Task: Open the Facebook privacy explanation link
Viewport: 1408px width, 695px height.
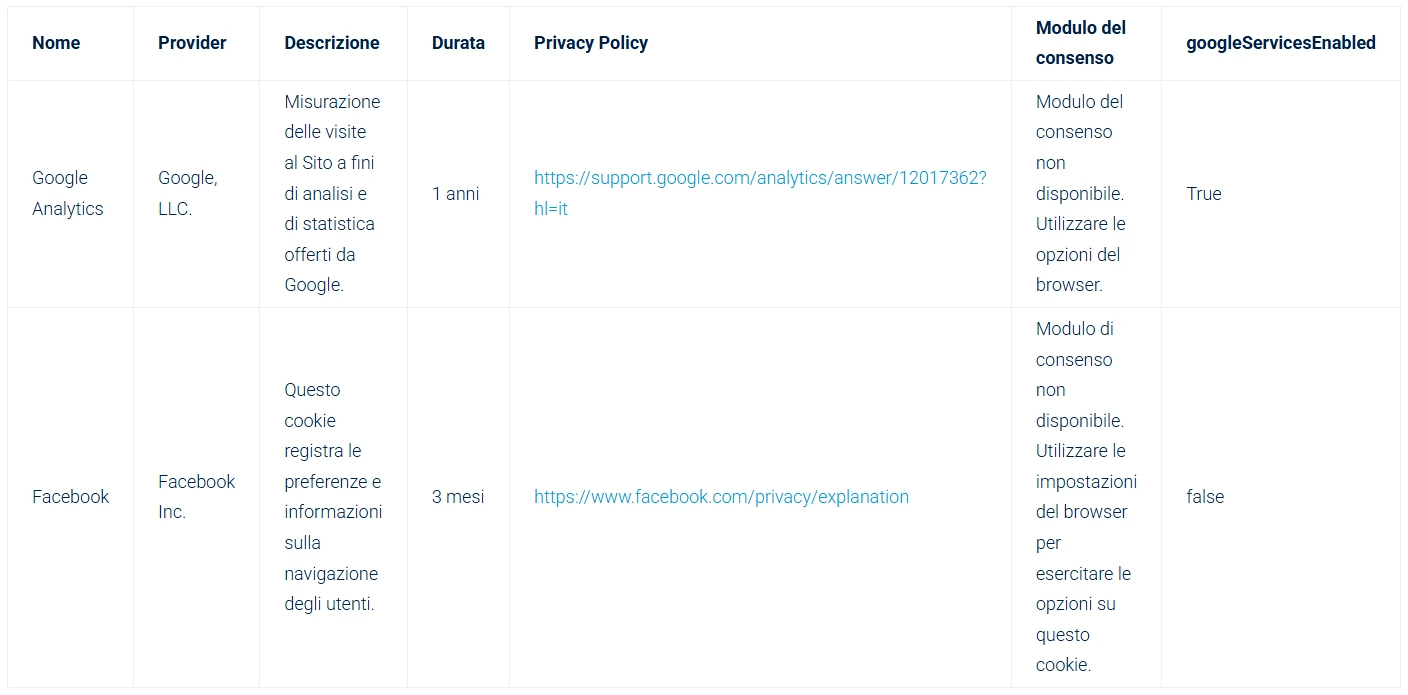Action: (721, 497)
